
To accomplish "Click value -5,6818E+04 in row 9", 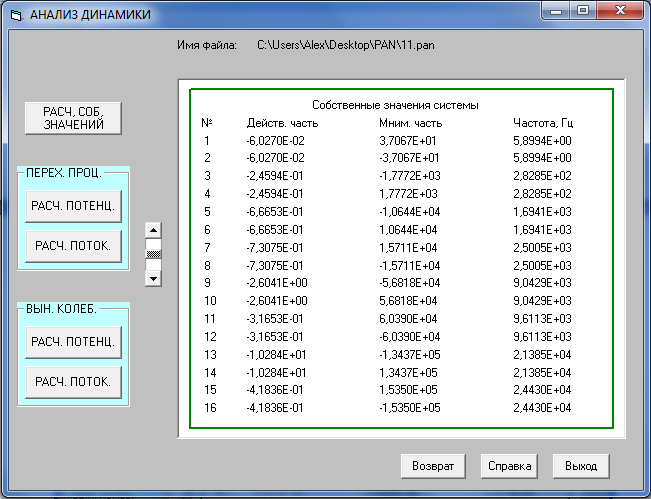I will click(409, 283).
